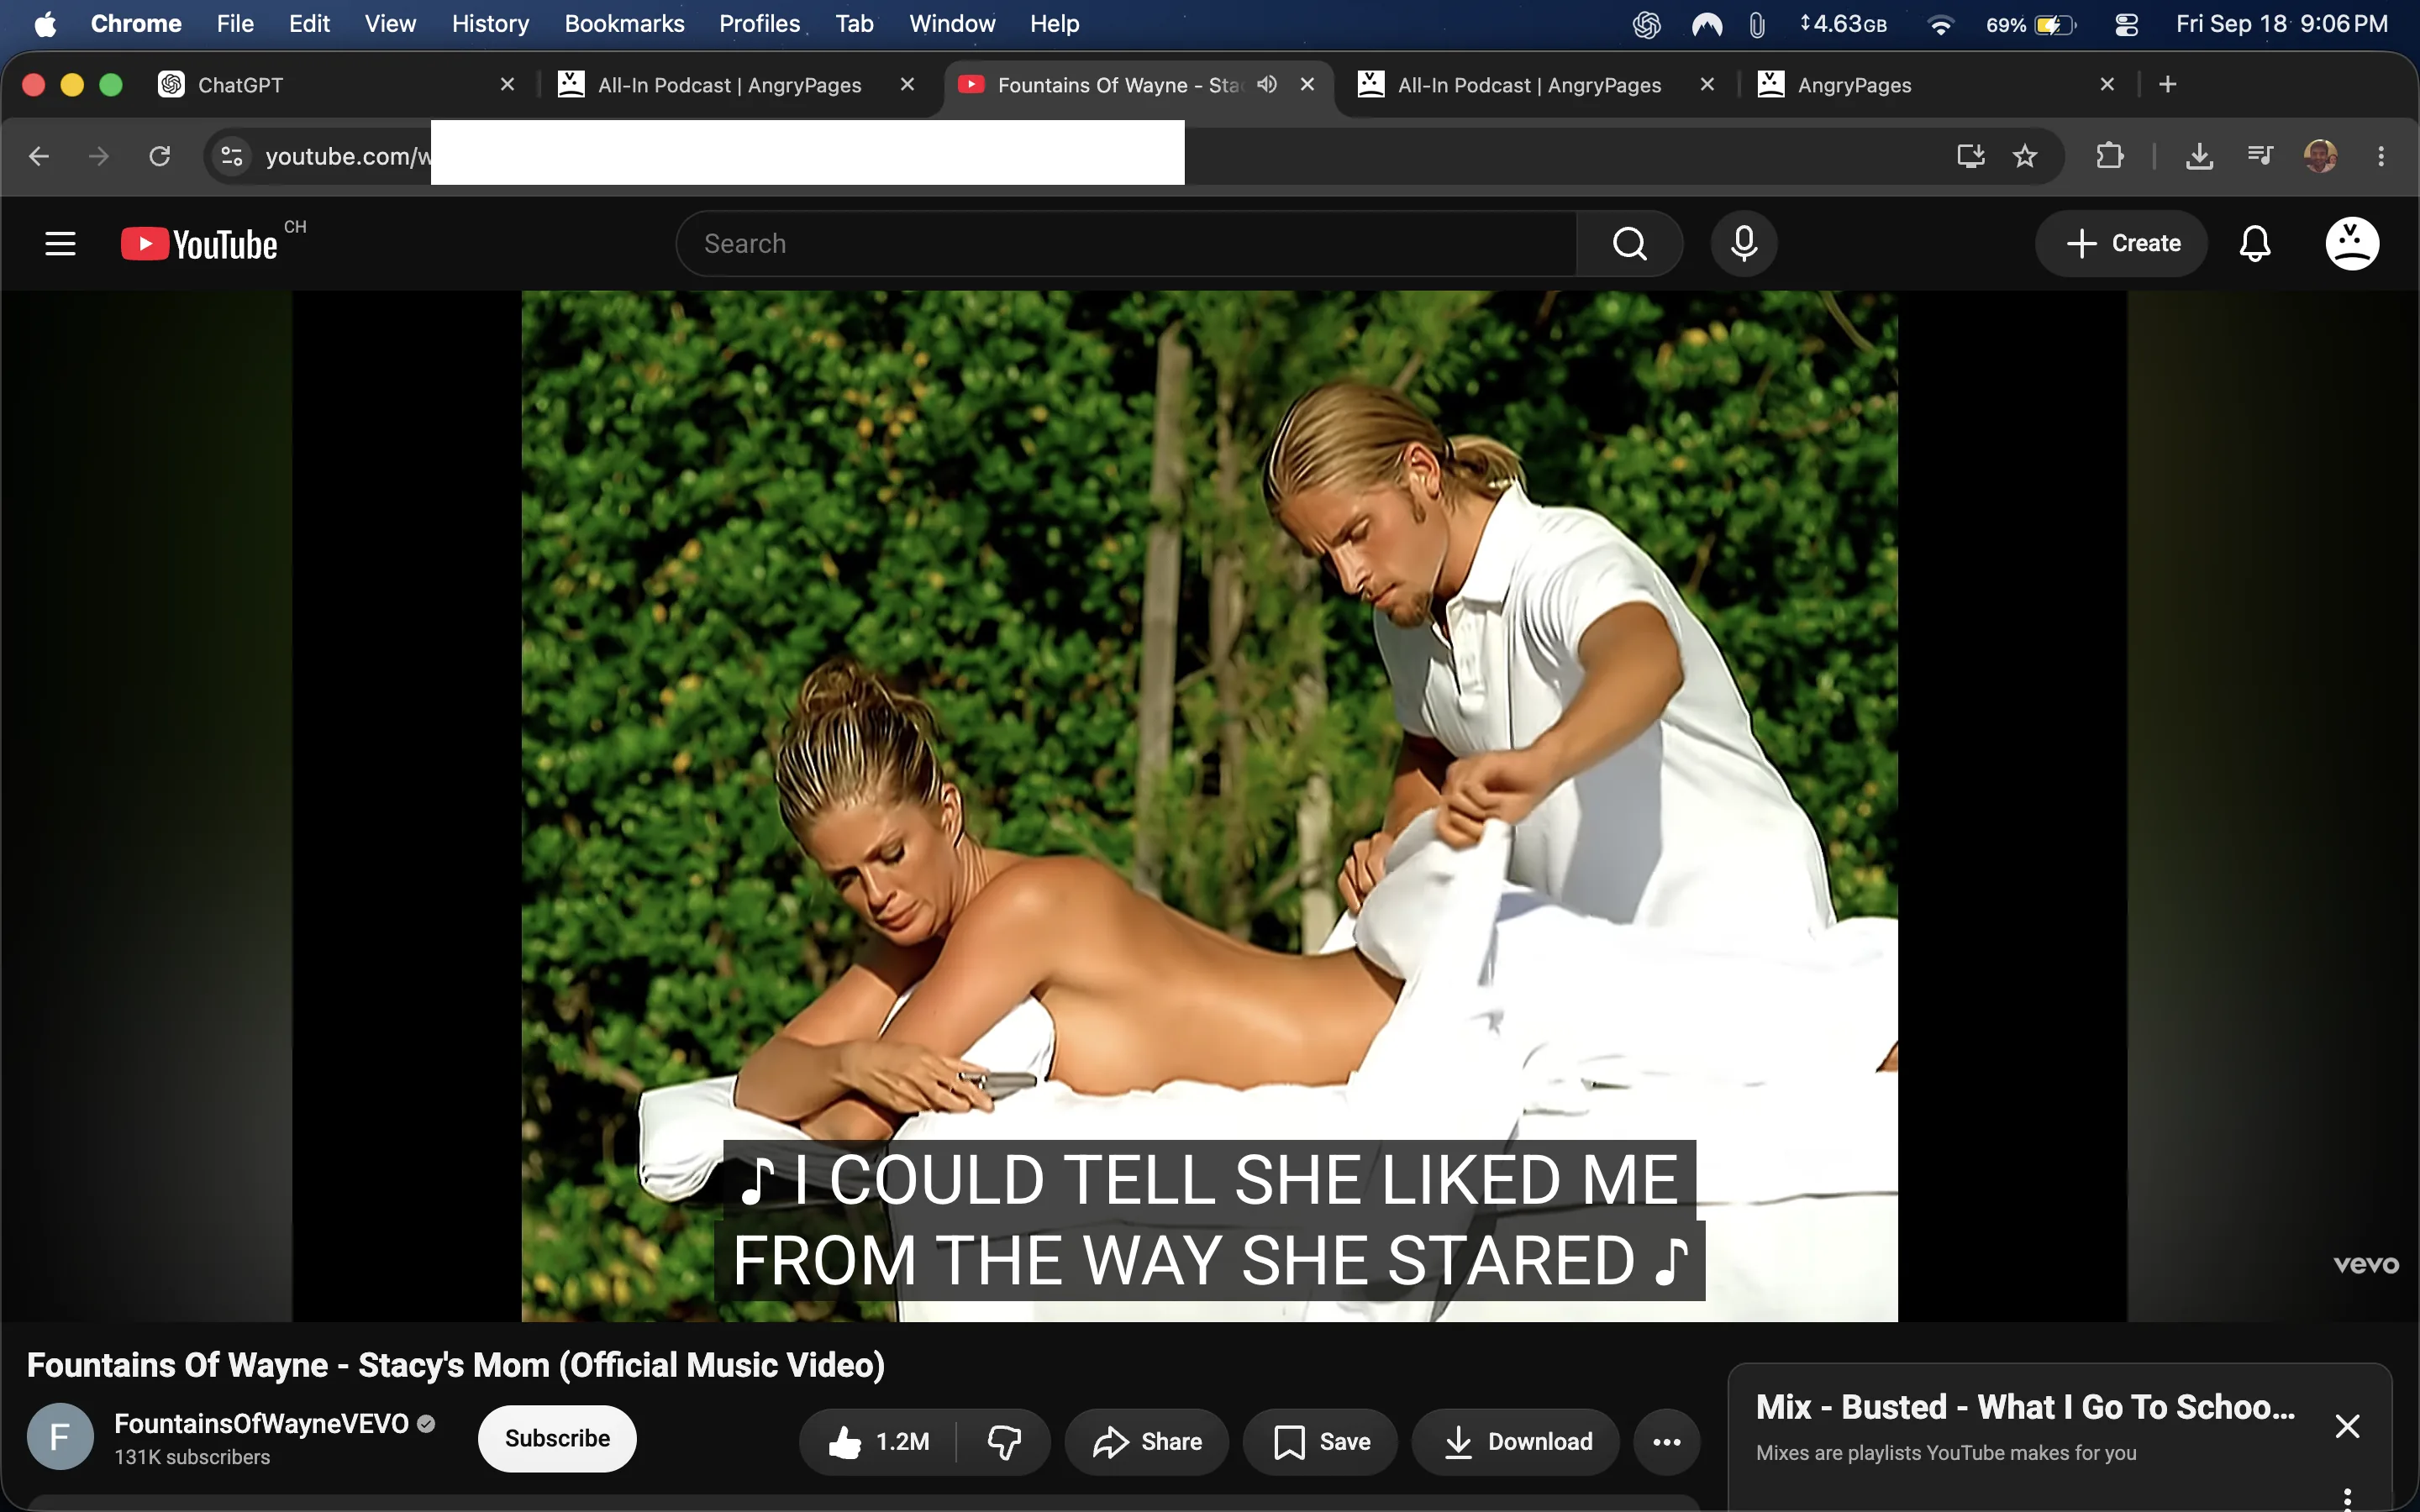This screenshot has height=1512, width=2420.
Task: Click the magnifying glass search button
Action: click(1630, 243)
